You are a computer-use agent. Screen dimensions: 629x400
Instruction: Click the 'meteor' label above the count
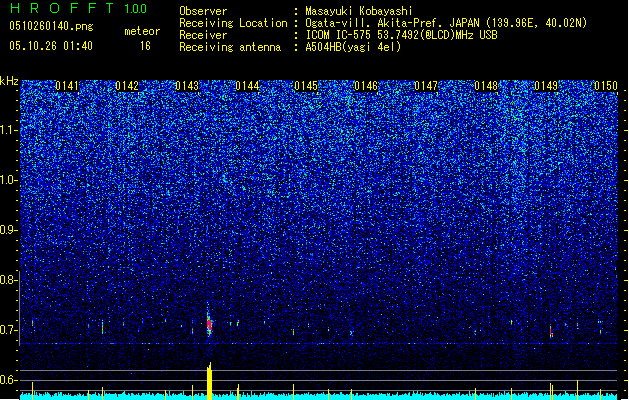tap(142, 31)
